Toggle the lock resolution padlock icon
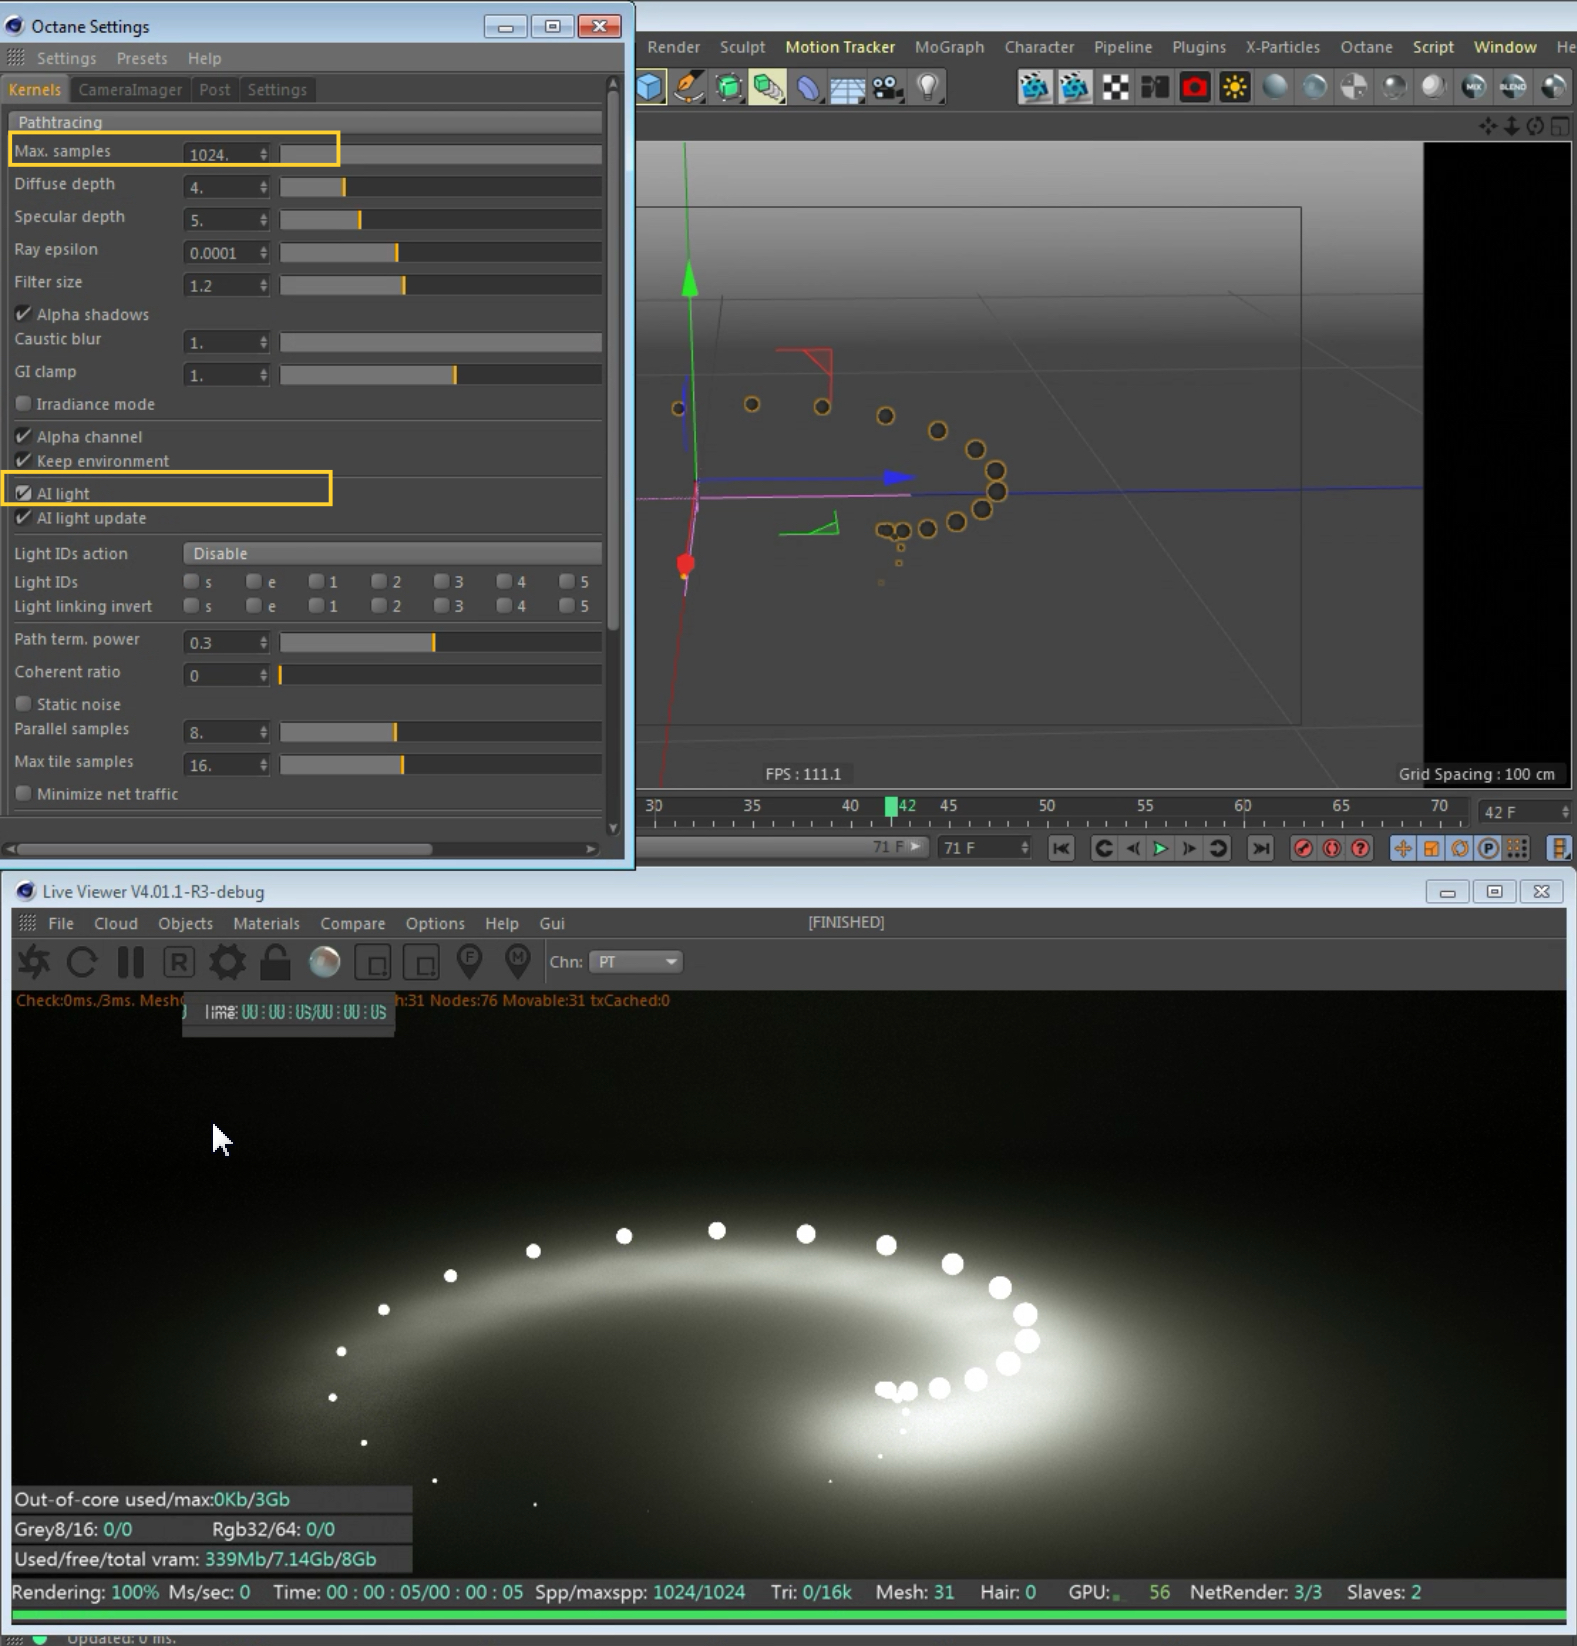 275,962
